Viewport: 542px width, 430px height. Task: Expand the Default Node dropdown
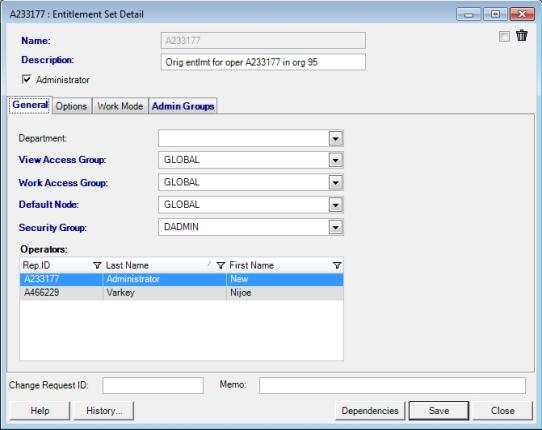click(335, 205)
